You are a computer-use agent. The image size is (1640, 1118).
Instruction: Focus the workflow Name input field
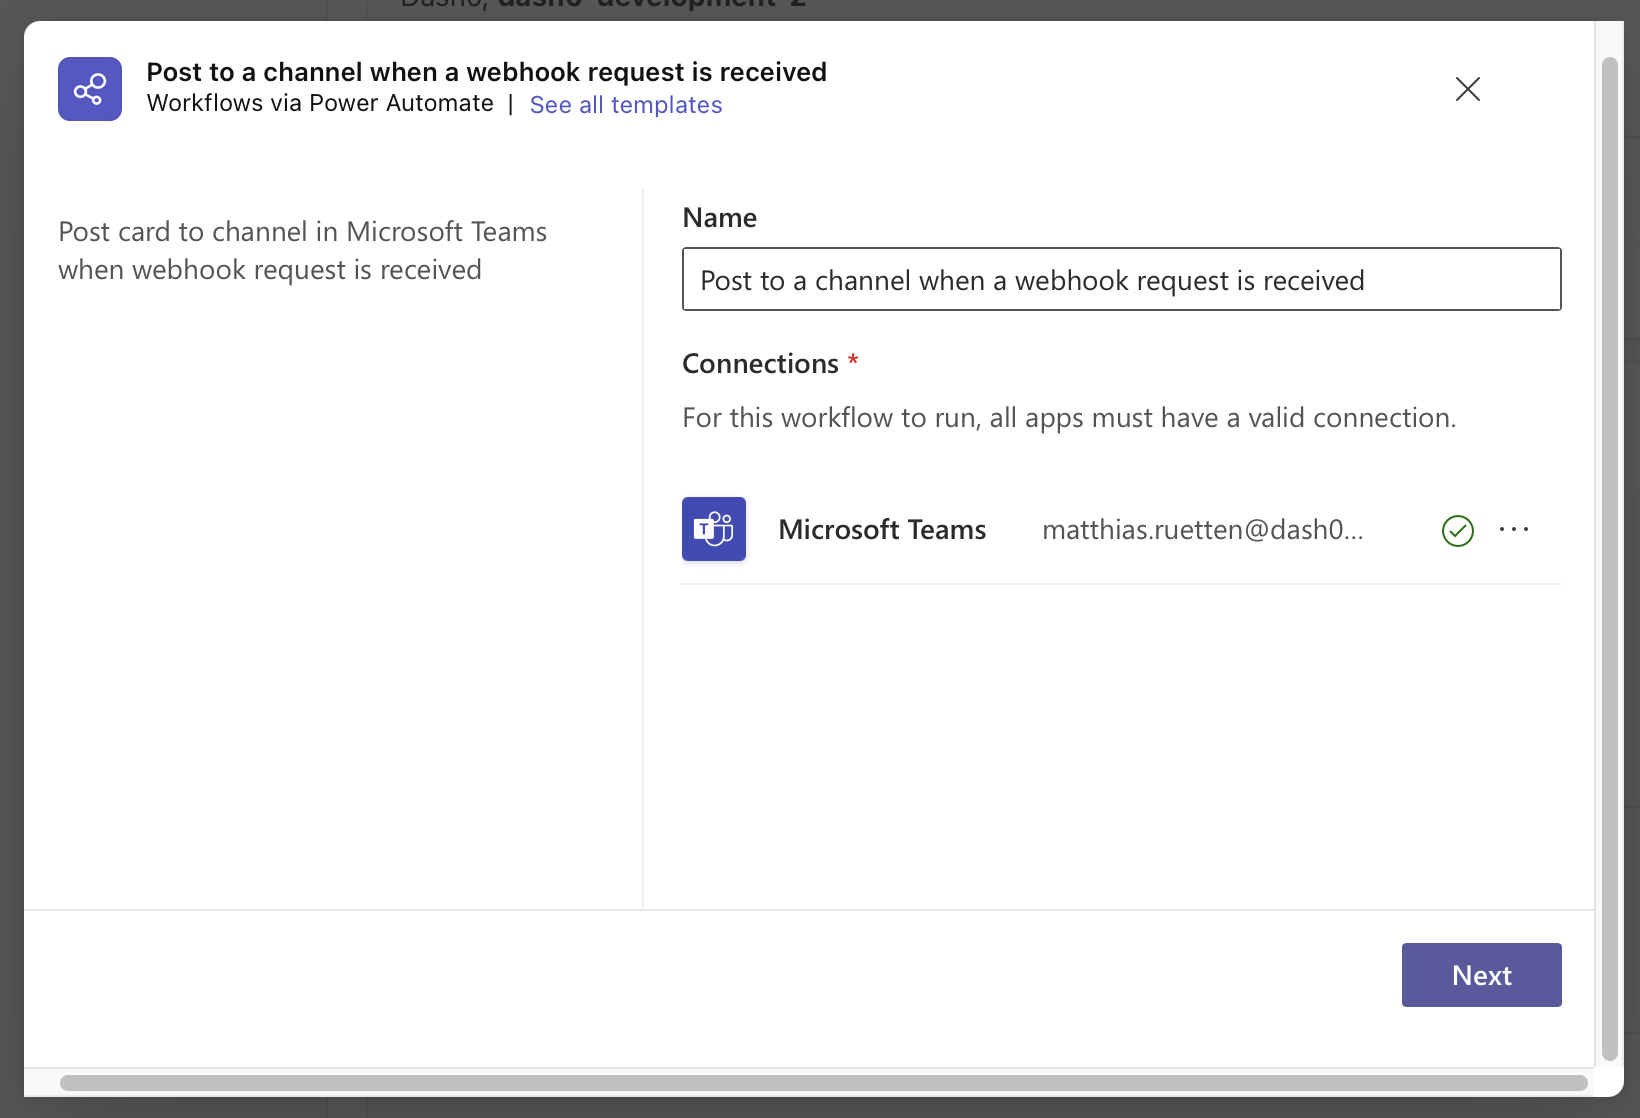[x=1120, y=280]
